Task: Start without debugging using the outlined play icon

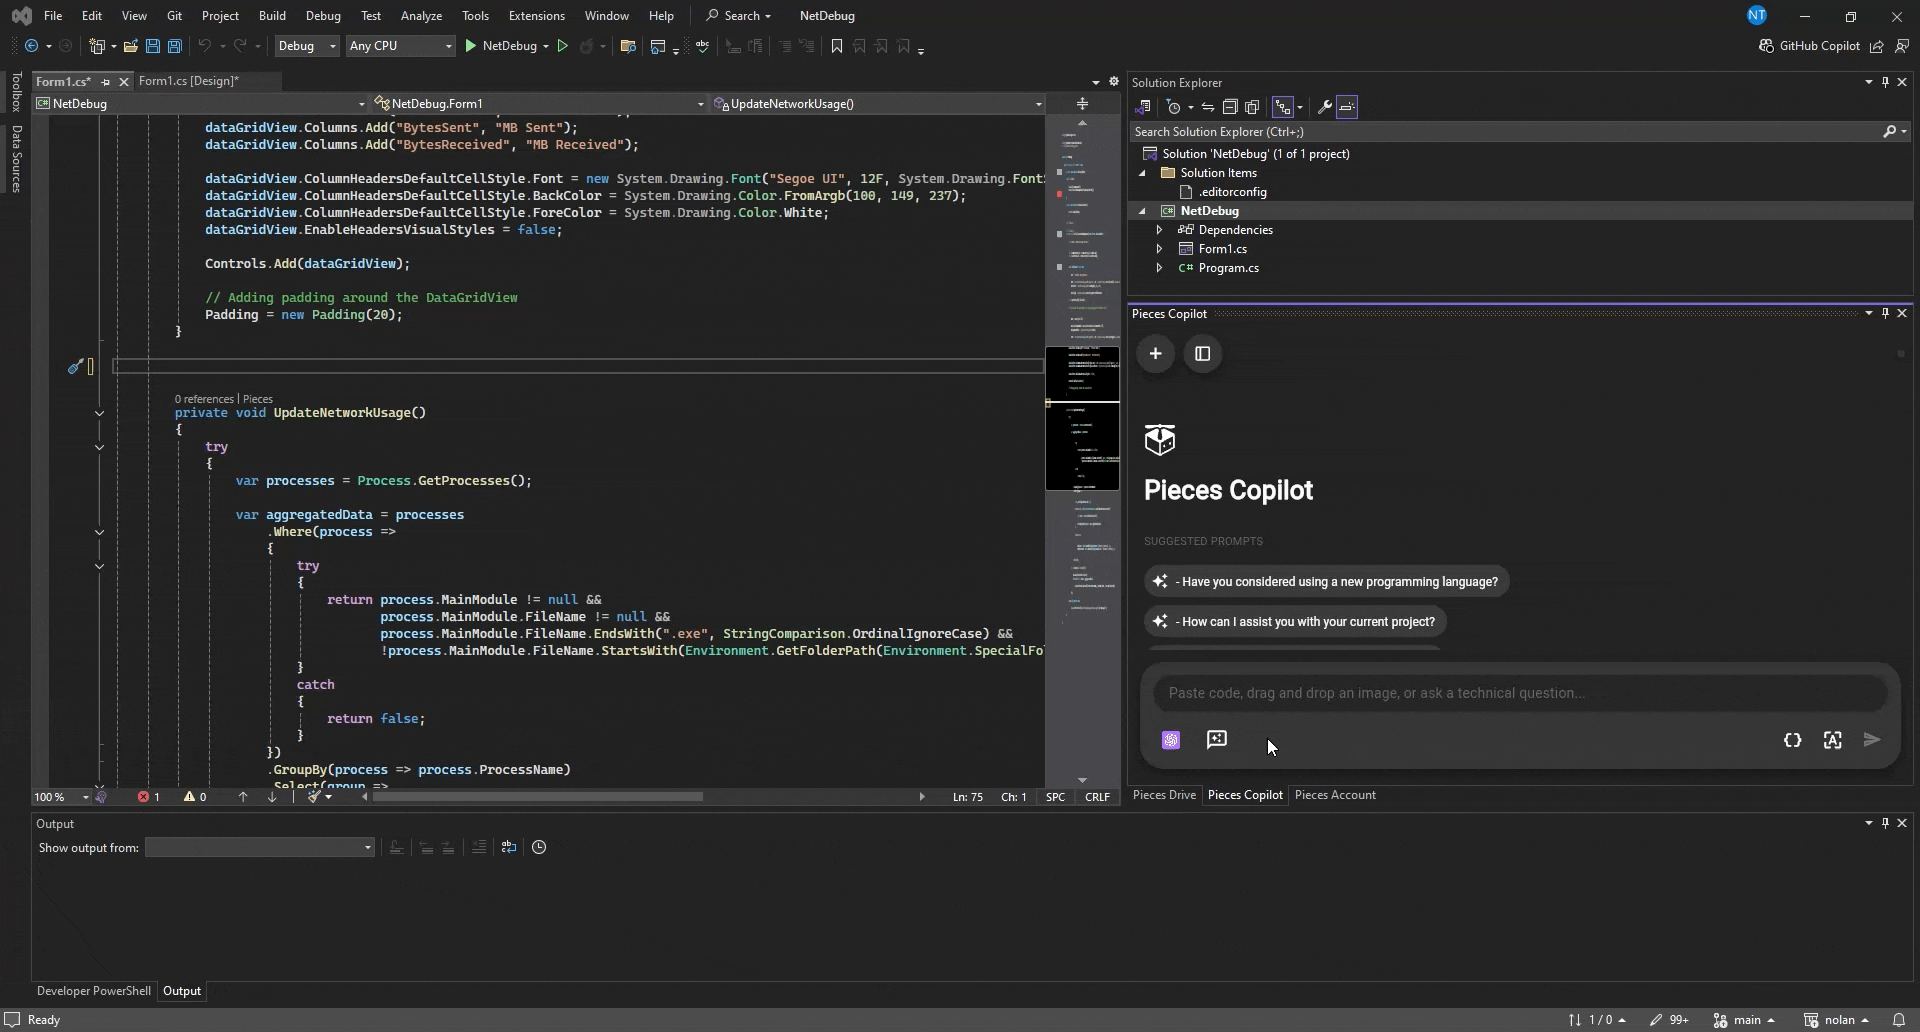Action: 562,46
